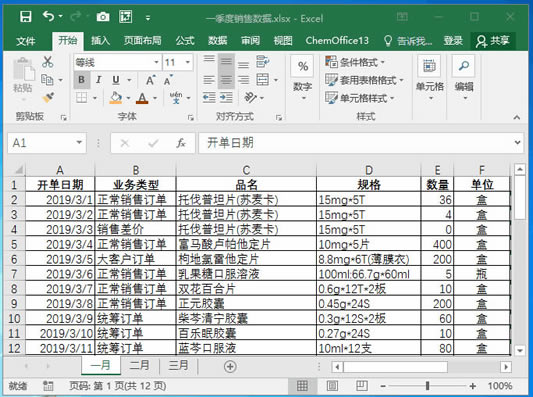The image size is (533, 397).
Task: Open the 文件 File tab
Action: pyautogui.click(x=26, y=41)
